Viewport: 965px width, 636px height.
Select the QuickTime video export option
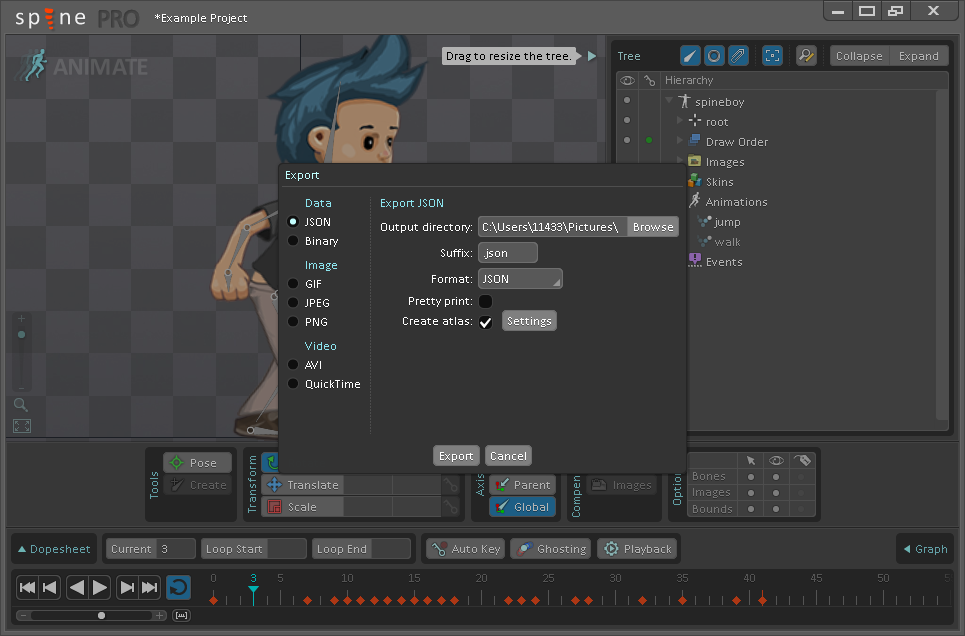click(293, 384)
